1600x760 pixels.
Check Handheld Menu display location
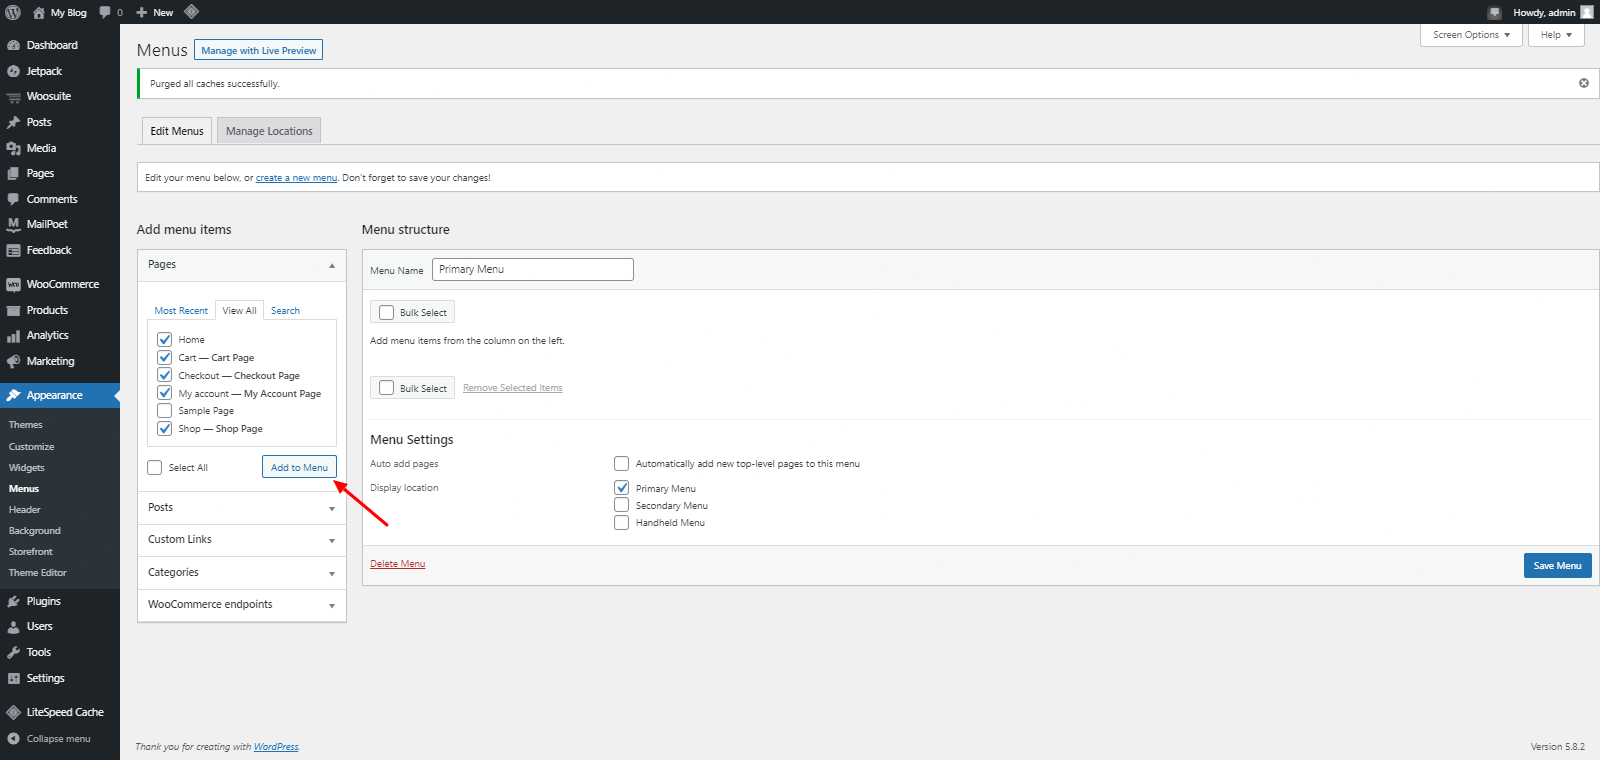tap(622, 522)
